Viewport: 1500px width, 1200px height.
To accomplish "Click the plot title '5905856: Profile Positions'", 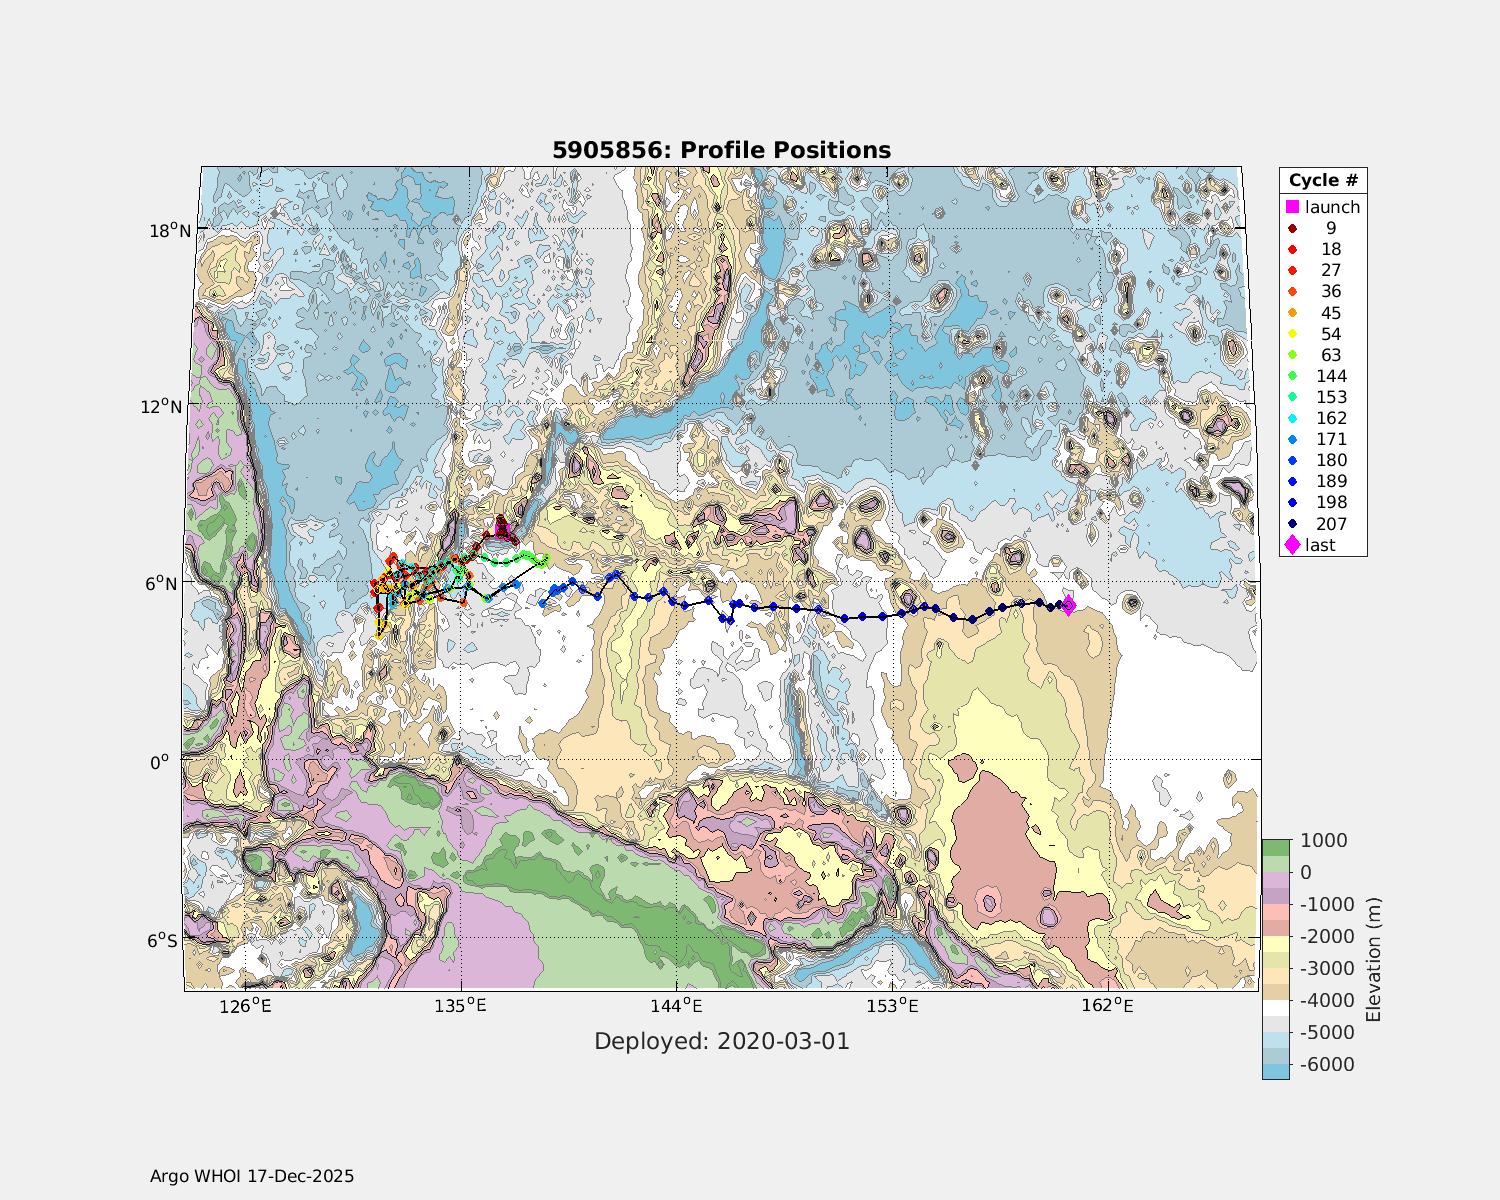I will 721,151.
